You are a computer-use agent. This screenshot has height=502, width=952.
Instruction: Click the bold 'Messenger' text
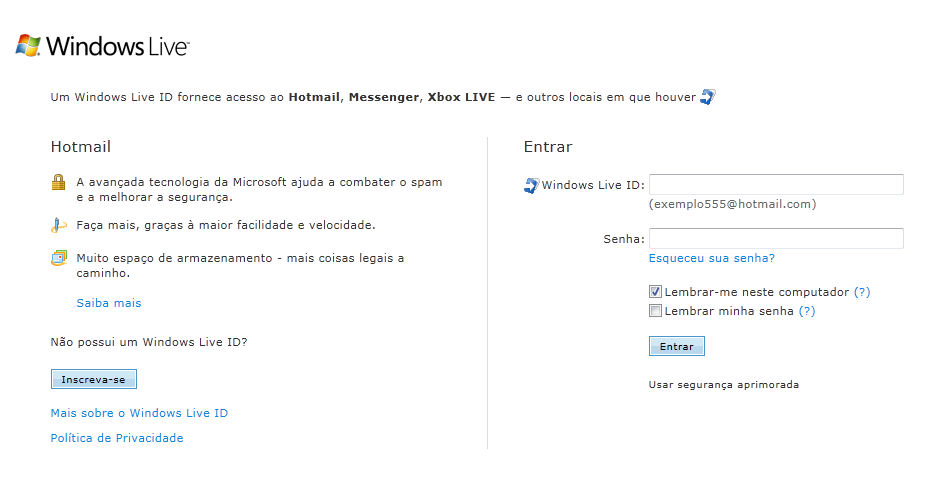point(384,97)
